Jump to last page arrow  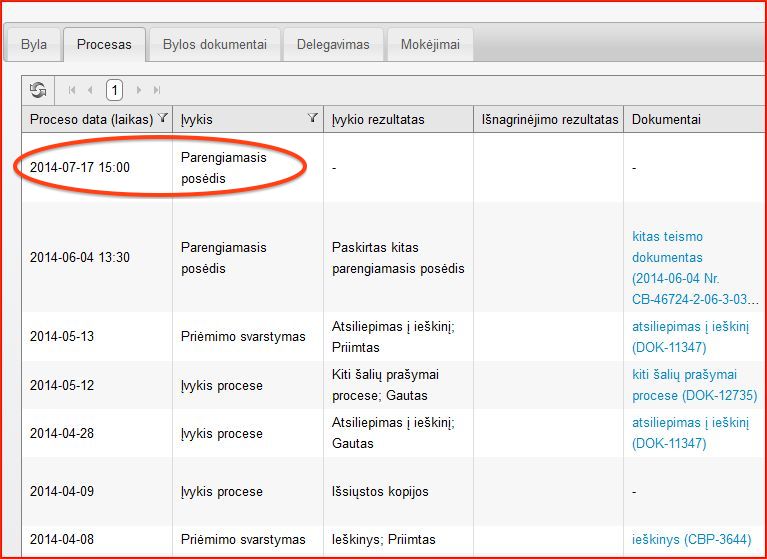point(156,90)
